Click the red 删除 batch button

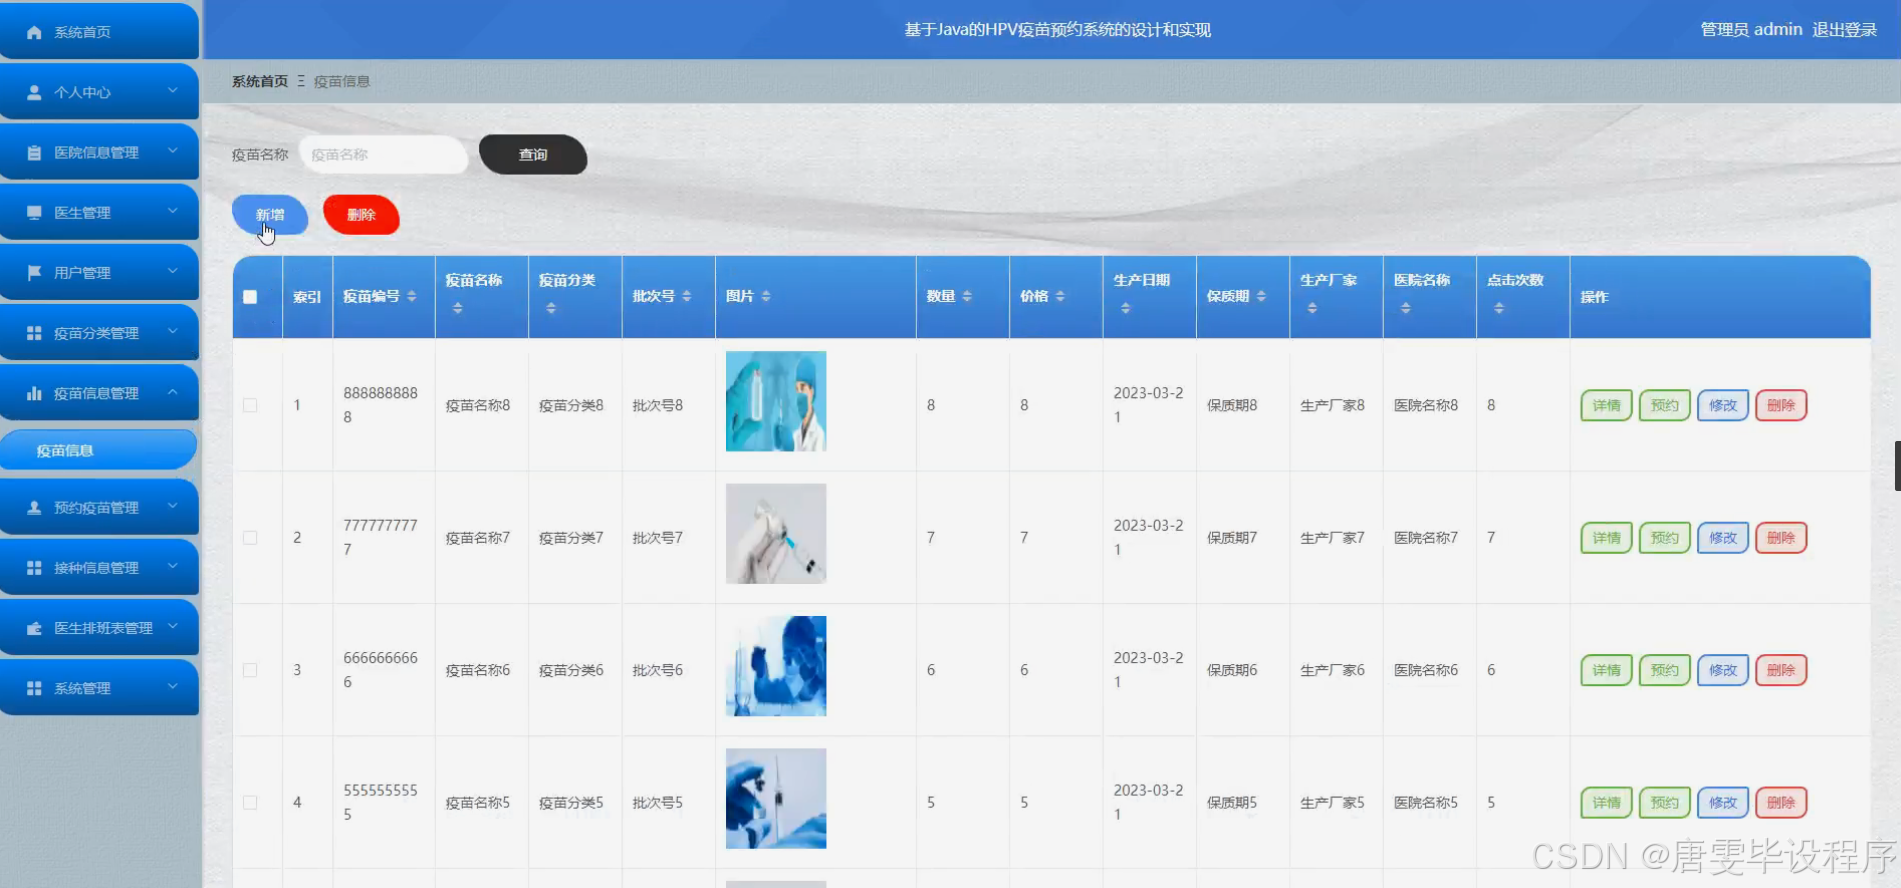pyautogui.click(x=361, y=215)
